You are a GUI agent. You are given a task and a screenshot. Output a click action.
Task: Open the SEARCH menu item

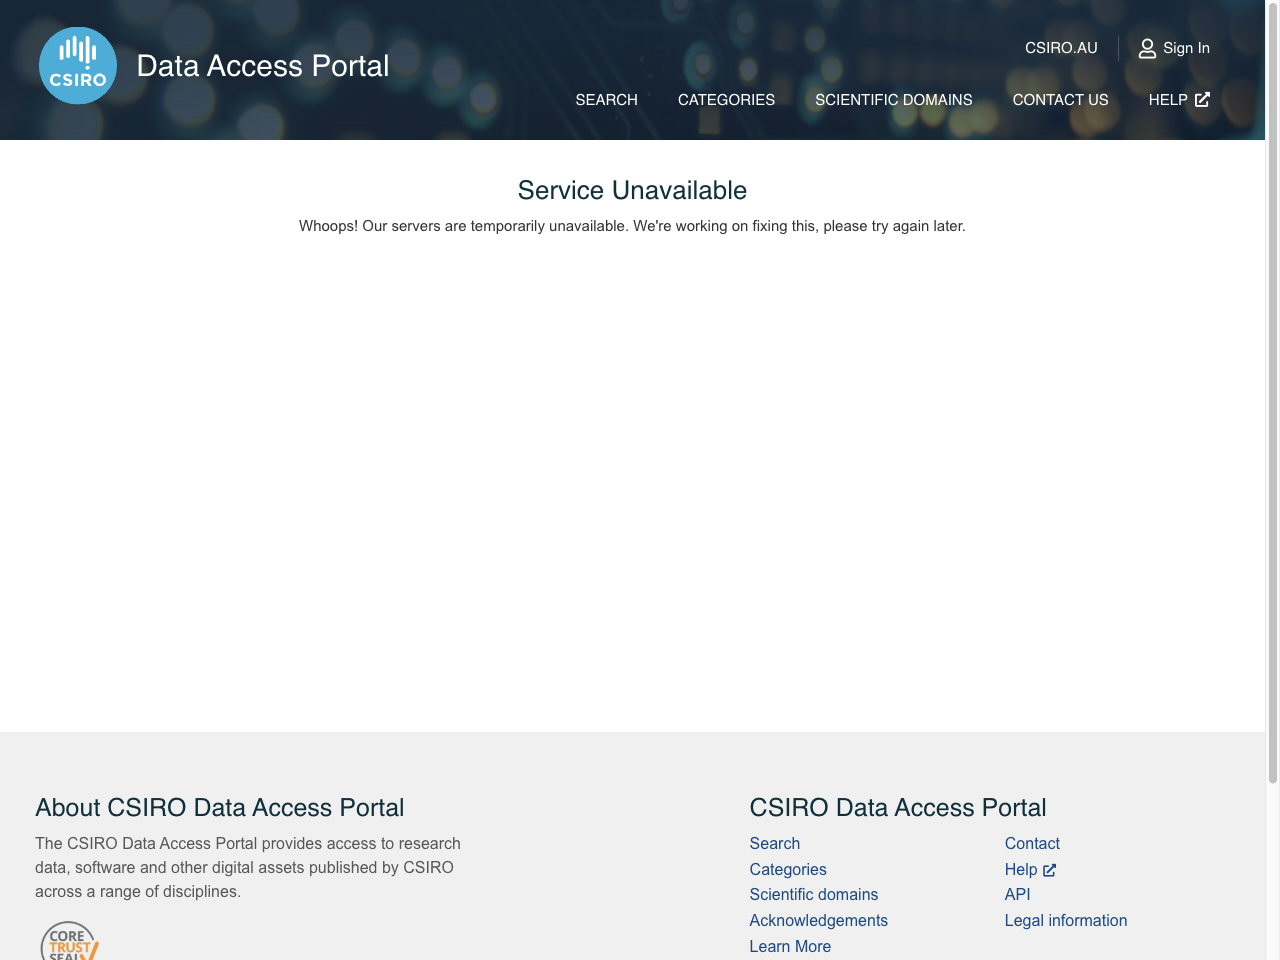point(606,100)
